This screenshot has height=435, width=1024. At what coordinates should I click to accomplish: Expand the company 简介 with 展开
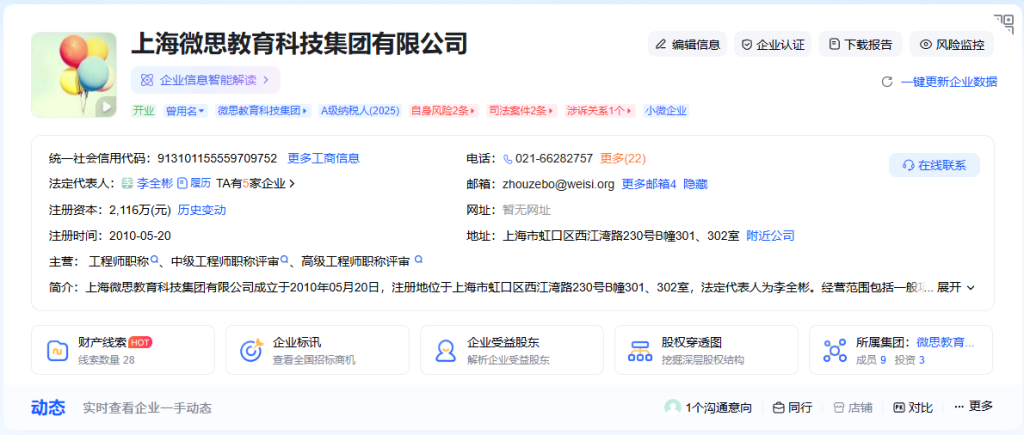pos(956,287)
